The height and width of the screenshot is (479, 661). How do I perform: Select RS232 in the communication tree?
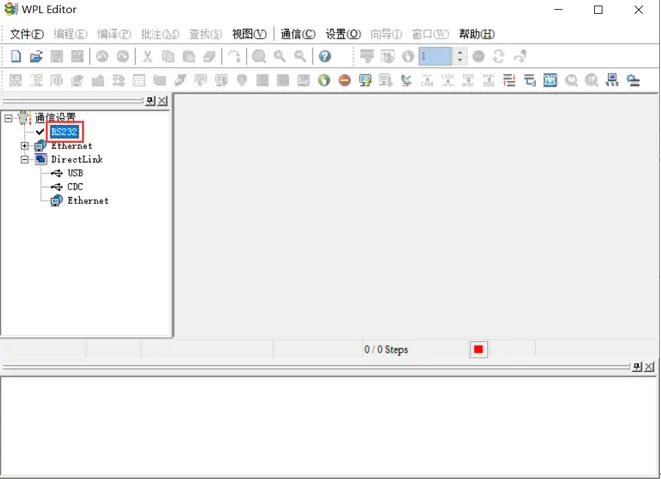click(64, 132)
